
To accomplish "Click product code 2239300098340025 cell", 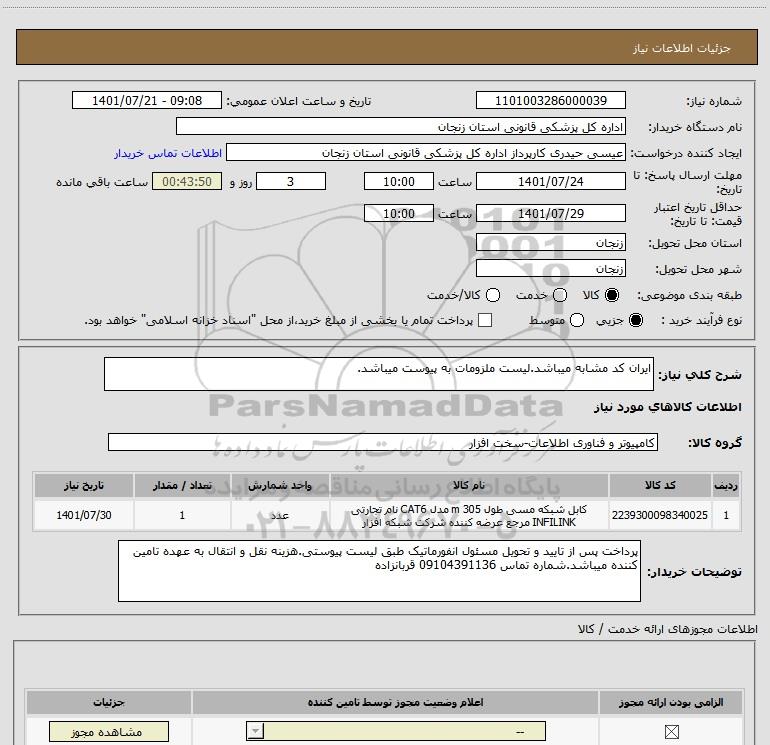I will 660,515.
